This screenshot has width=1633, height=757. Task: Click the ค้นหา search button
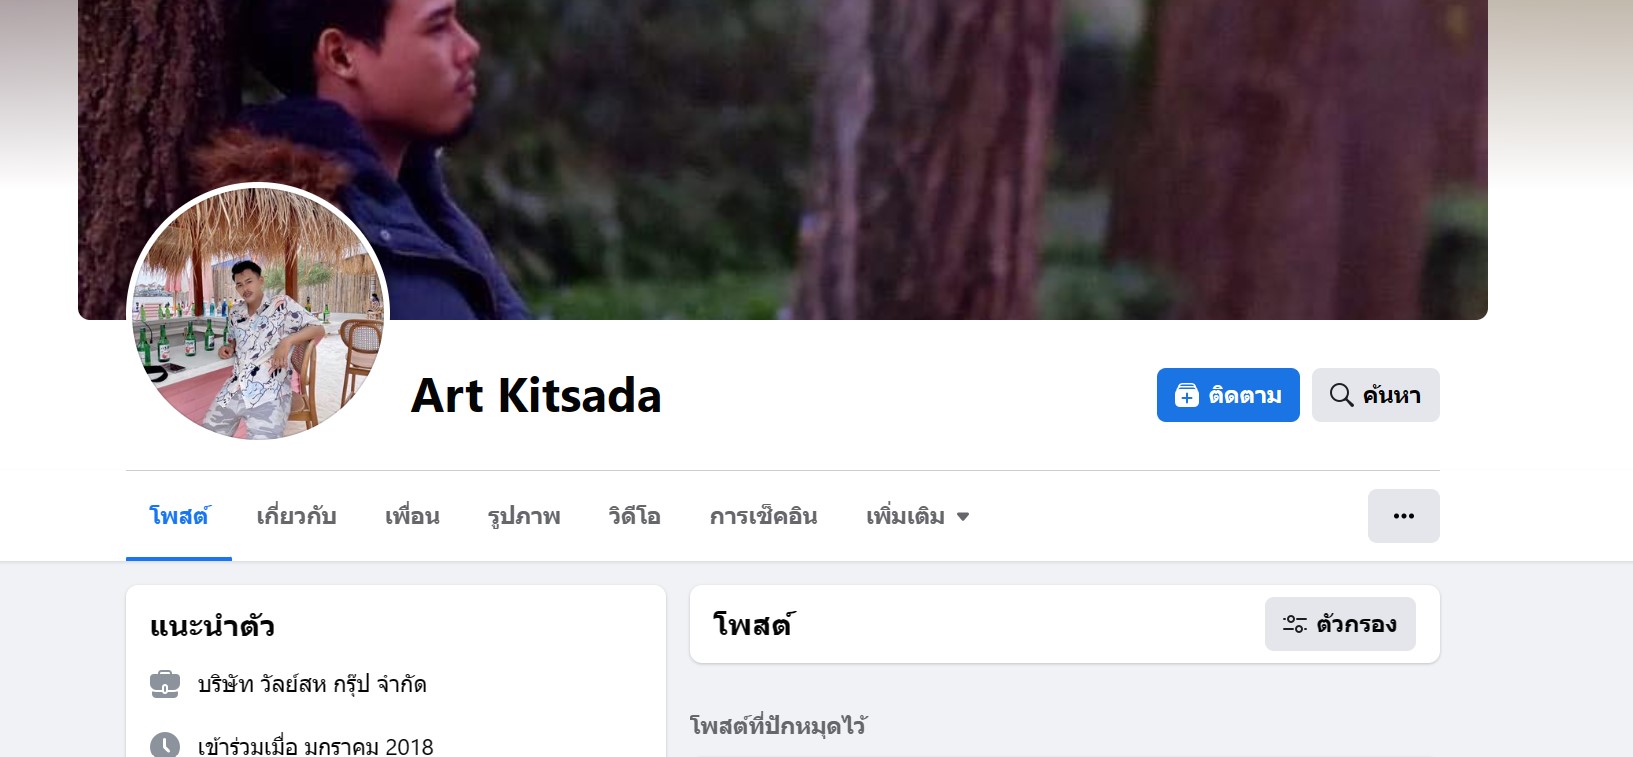coord(1376,395)
